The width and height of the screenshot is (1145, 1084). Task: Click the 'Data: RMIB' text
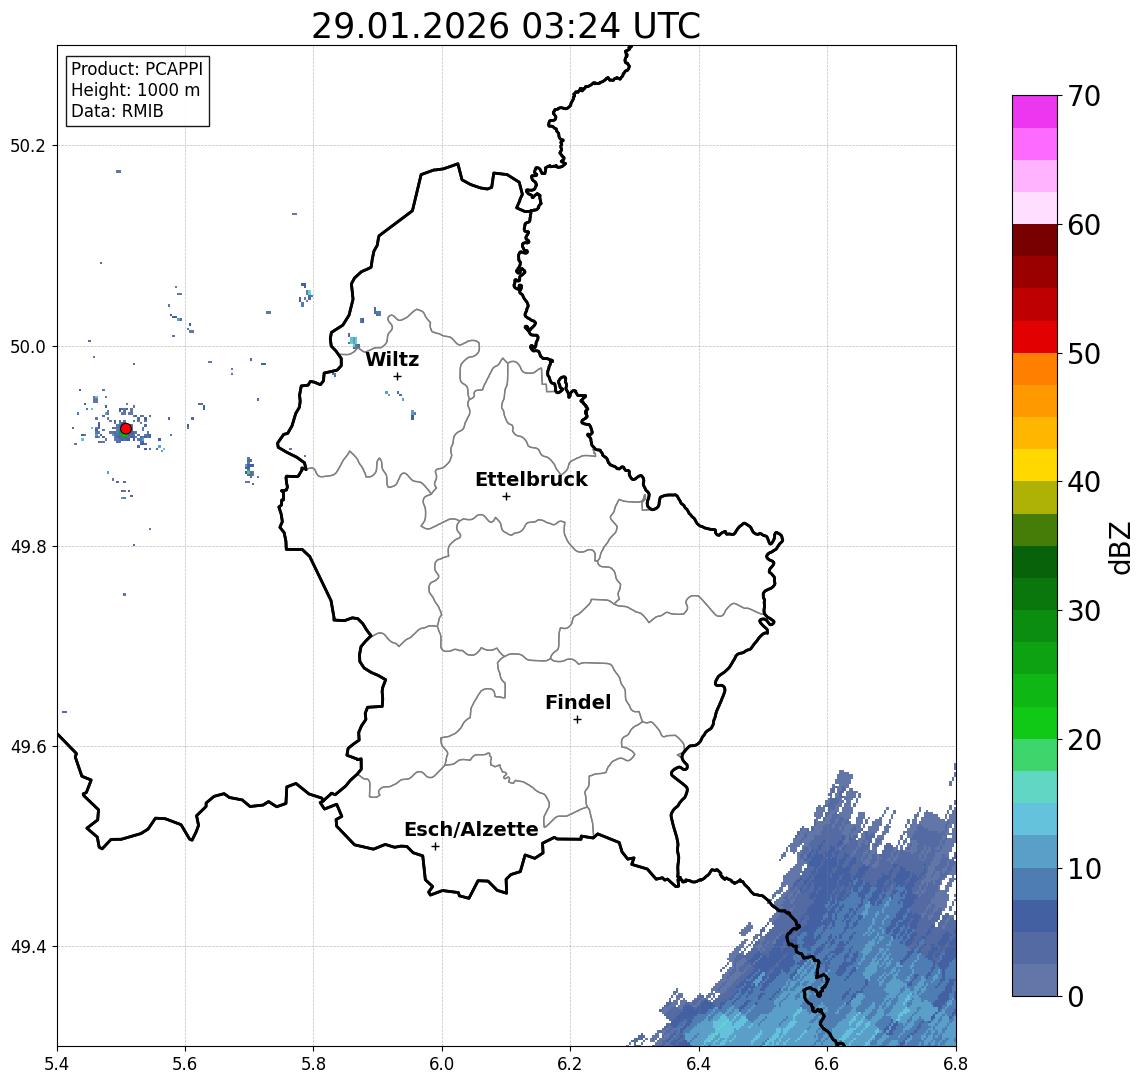coord(117,111)
